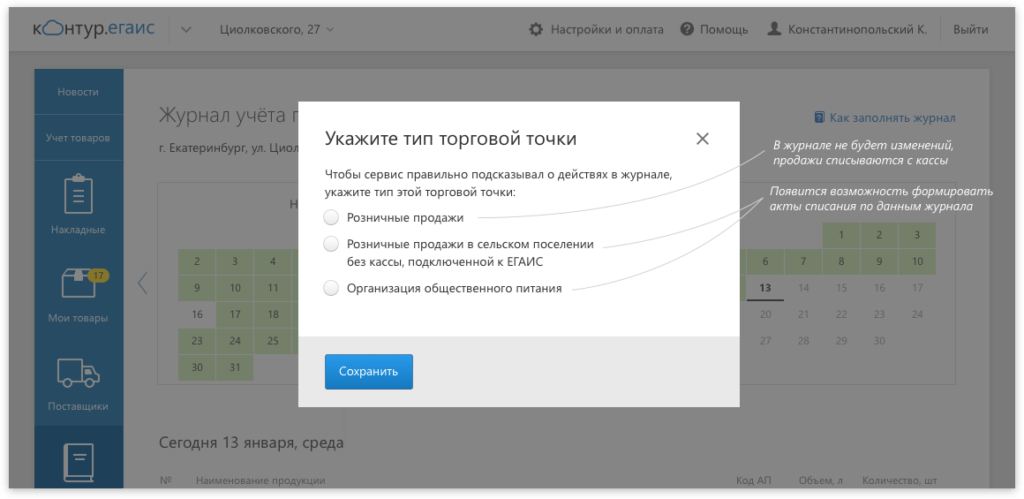Click the Как заполнять журнал help link

[x=885, y=118]
